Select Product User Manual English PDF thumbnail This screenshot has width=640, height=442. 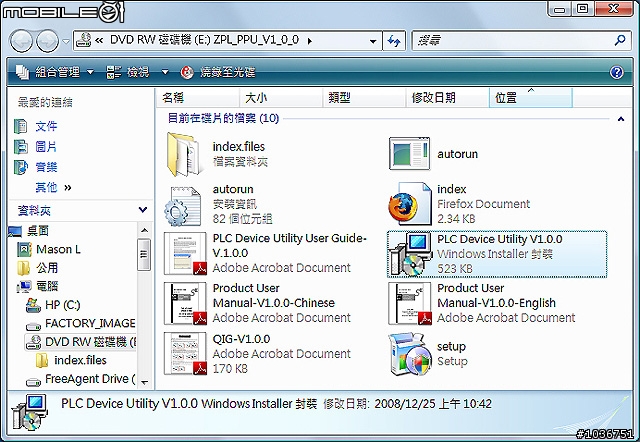(x=410, y=304)
